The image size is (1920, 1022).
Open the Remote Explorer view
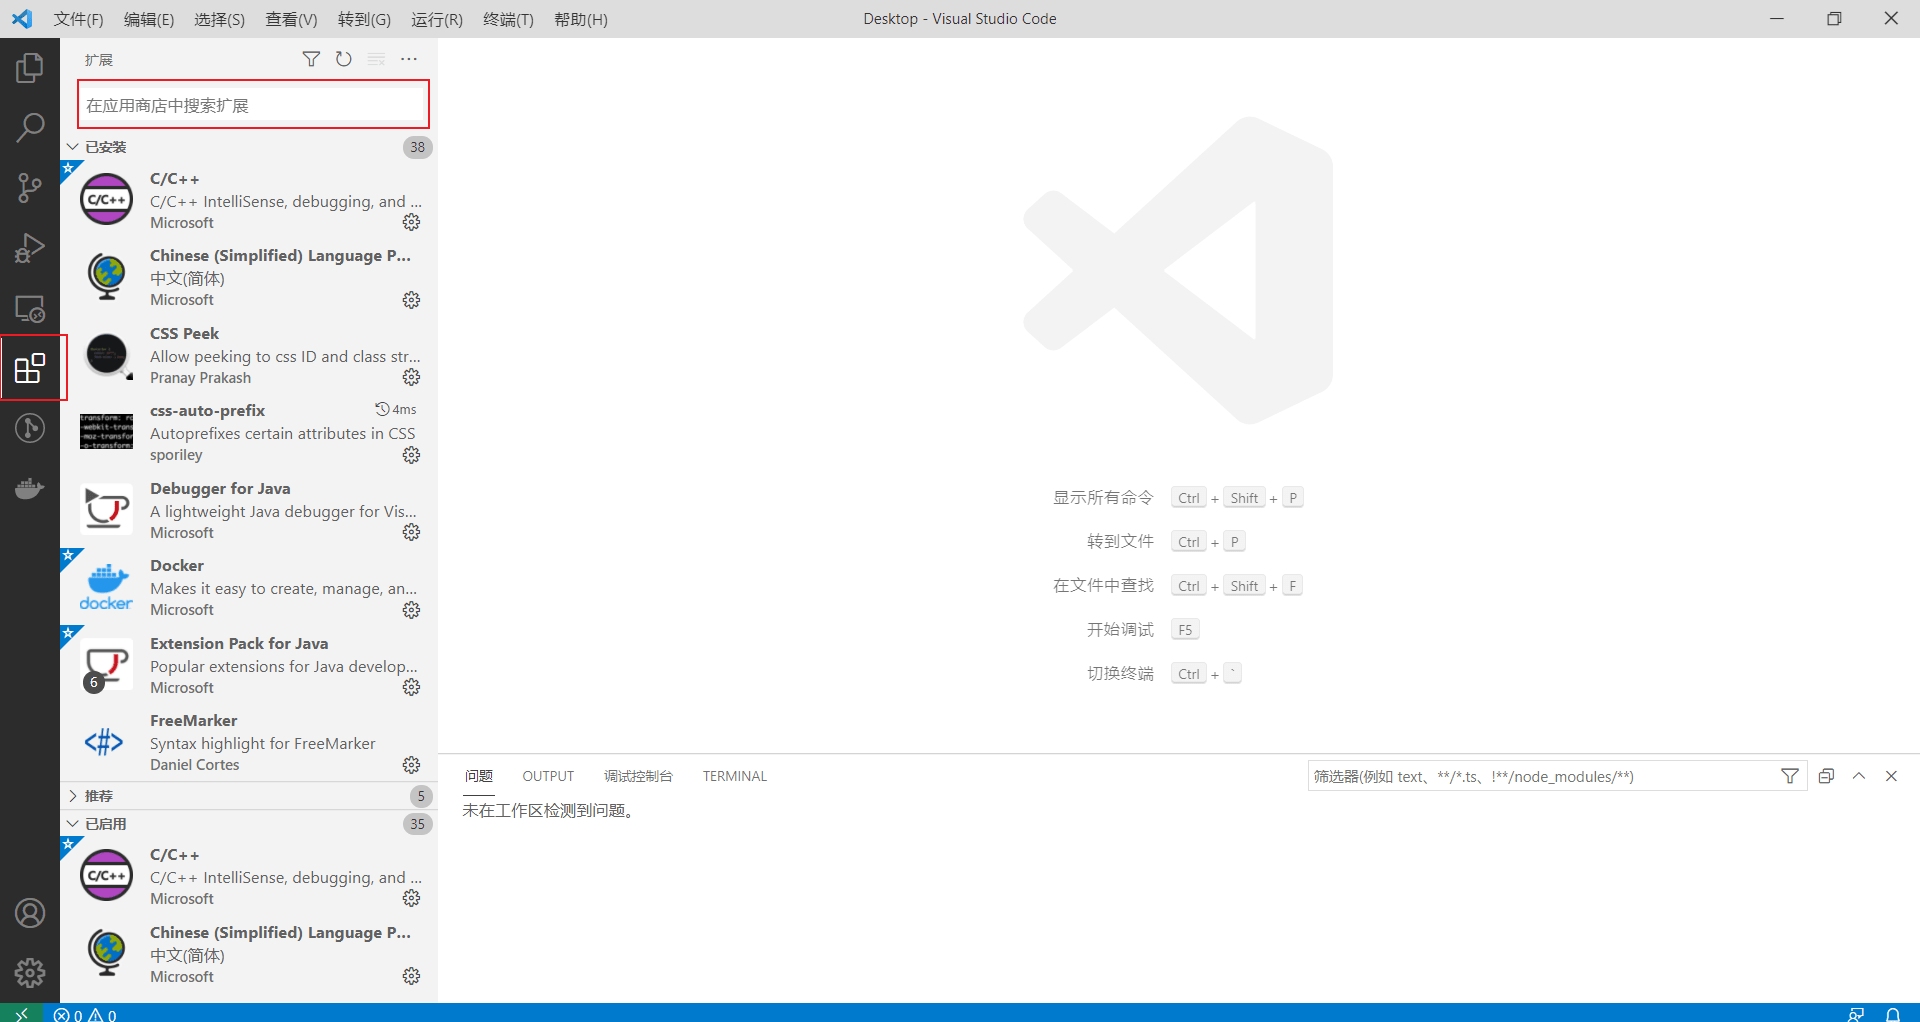(30, 308)
